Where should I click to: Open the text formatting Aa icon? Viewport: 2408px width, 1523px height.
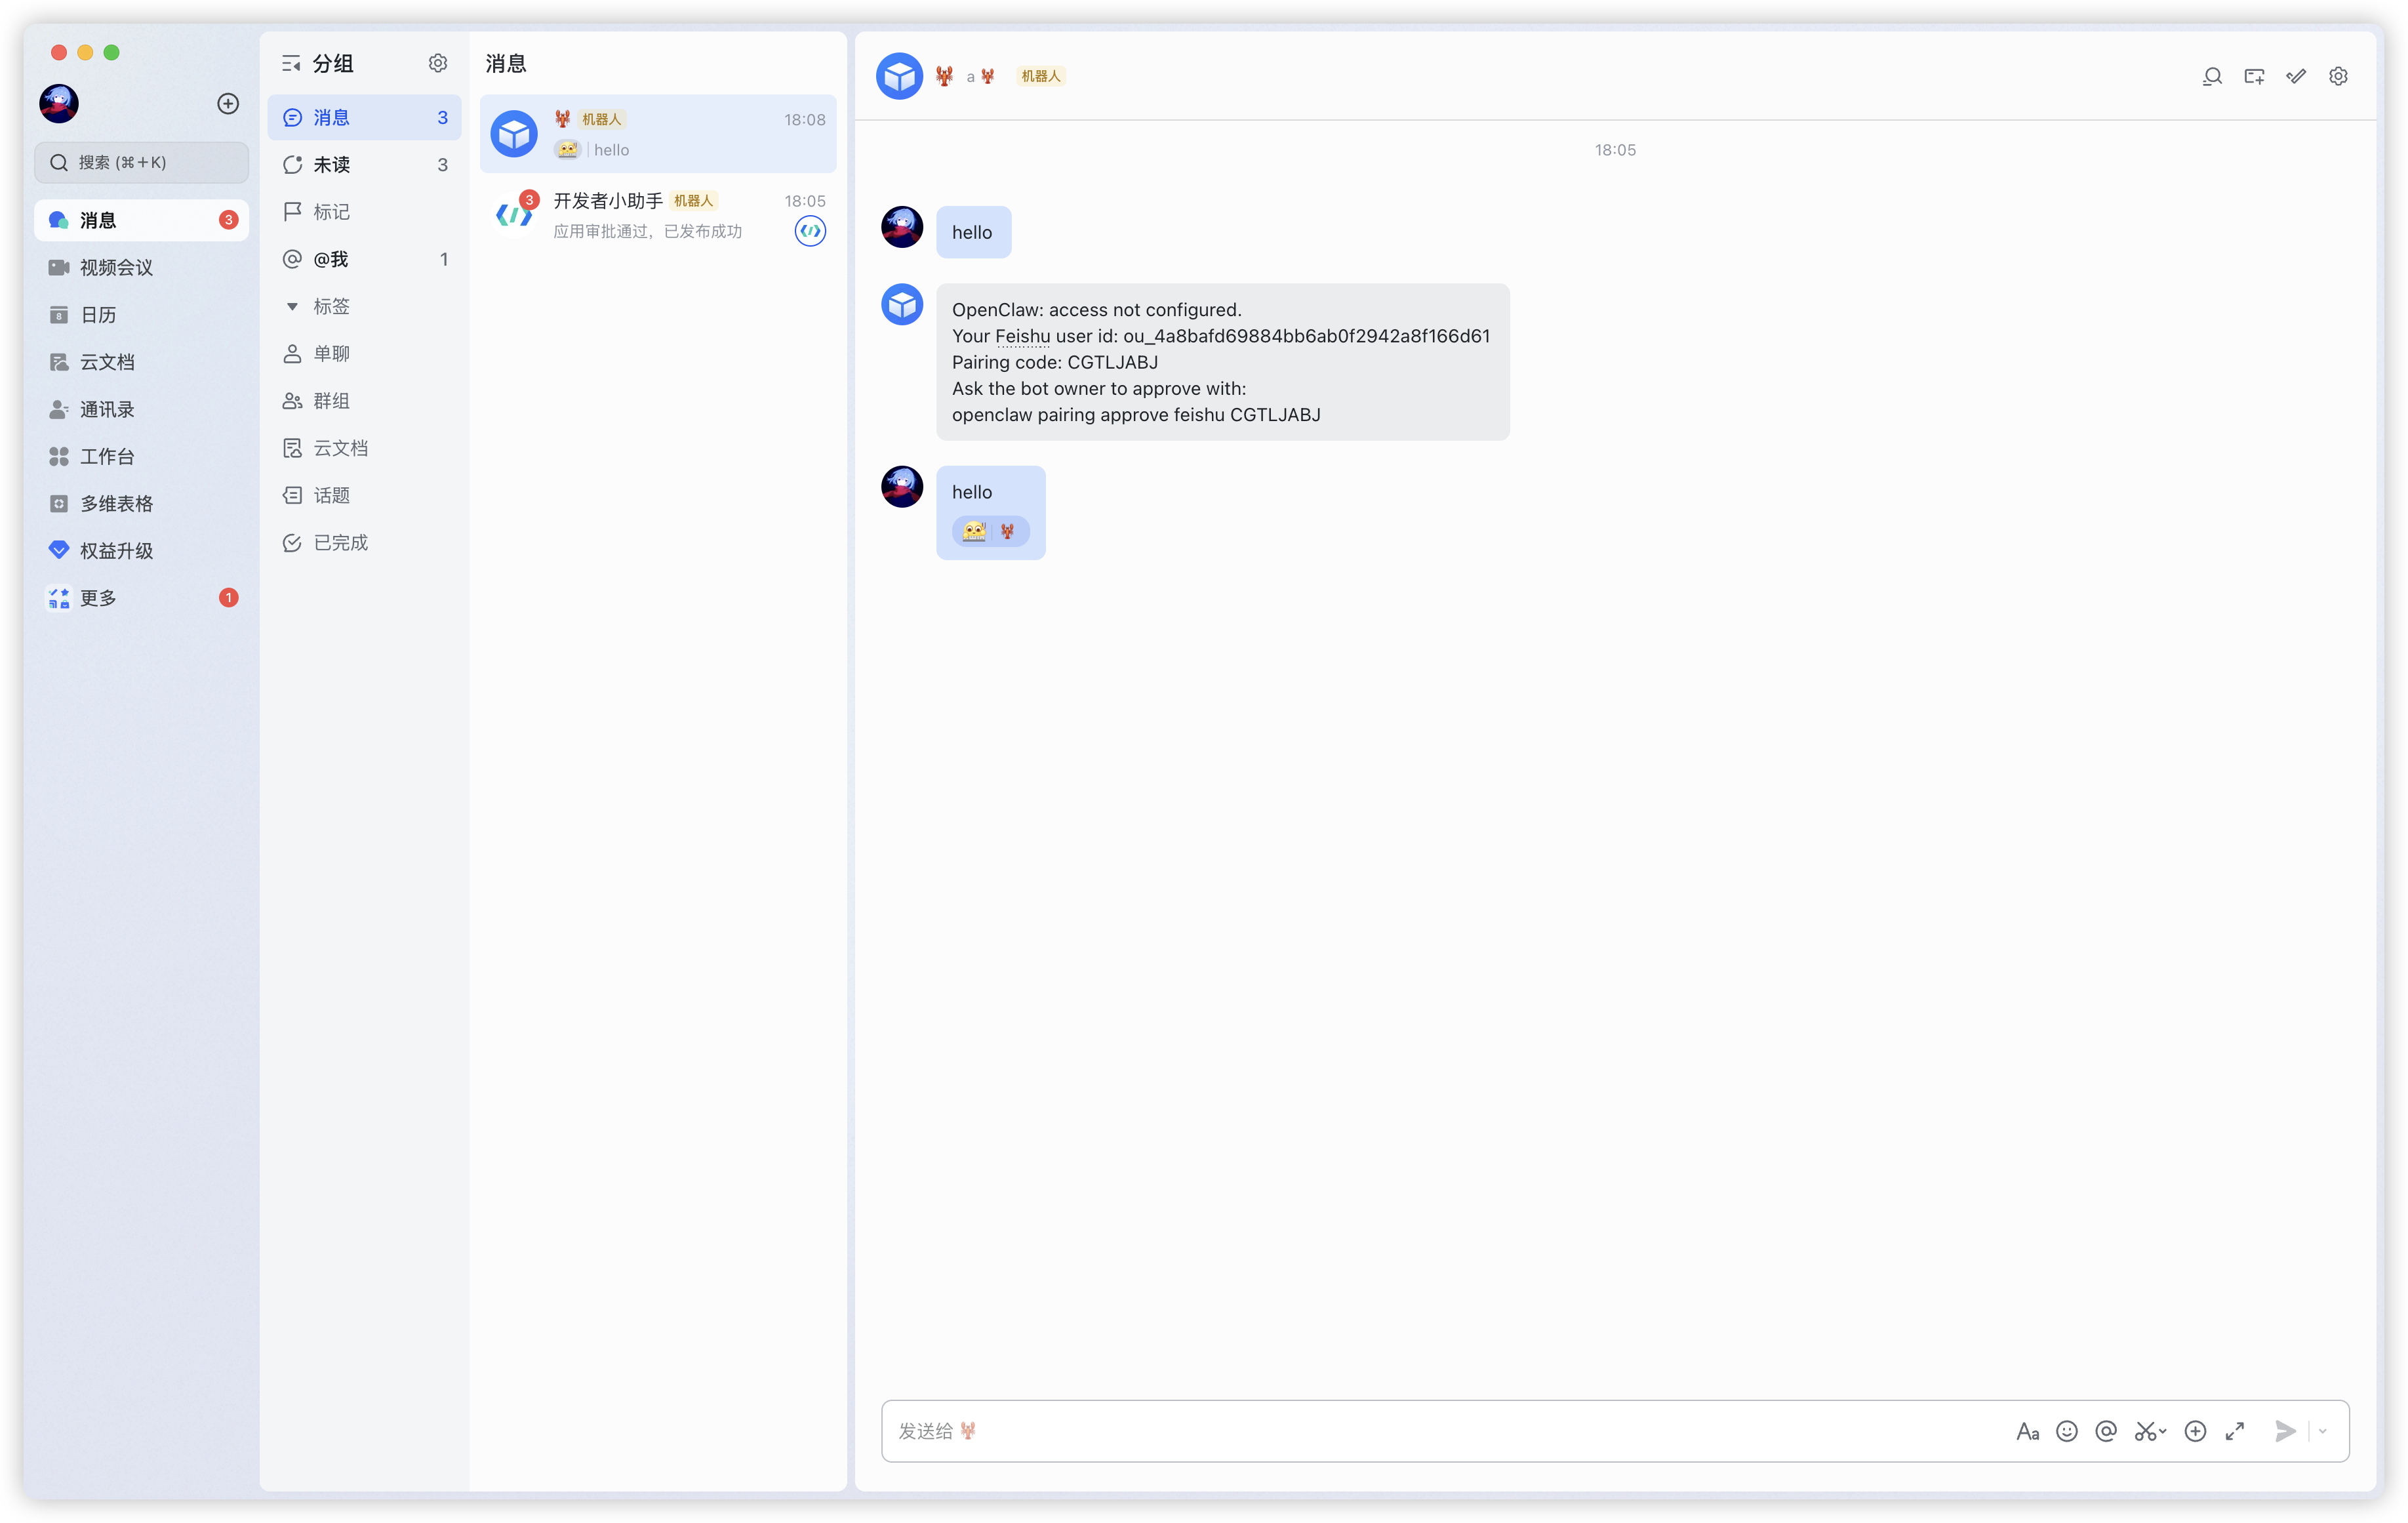(2027, 1431)
